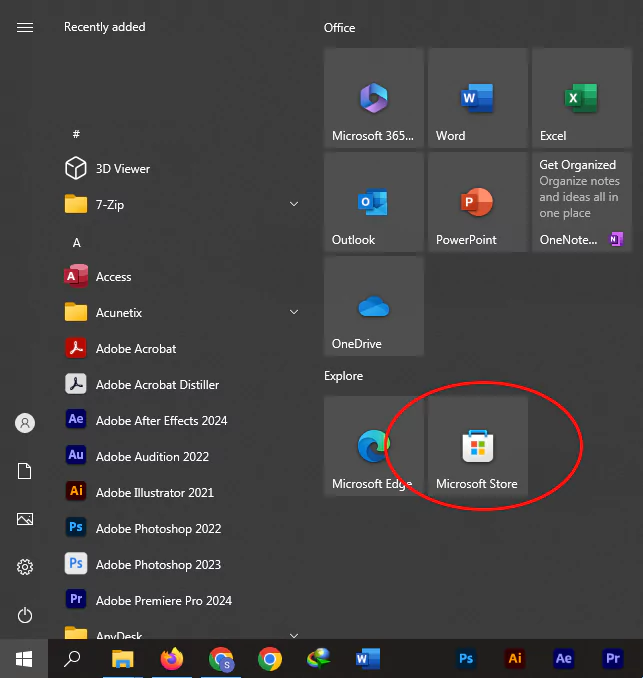Expand the Start menu hamburger navigation
The height and width of the screenshot is (678, 643).
pos(25,28)
